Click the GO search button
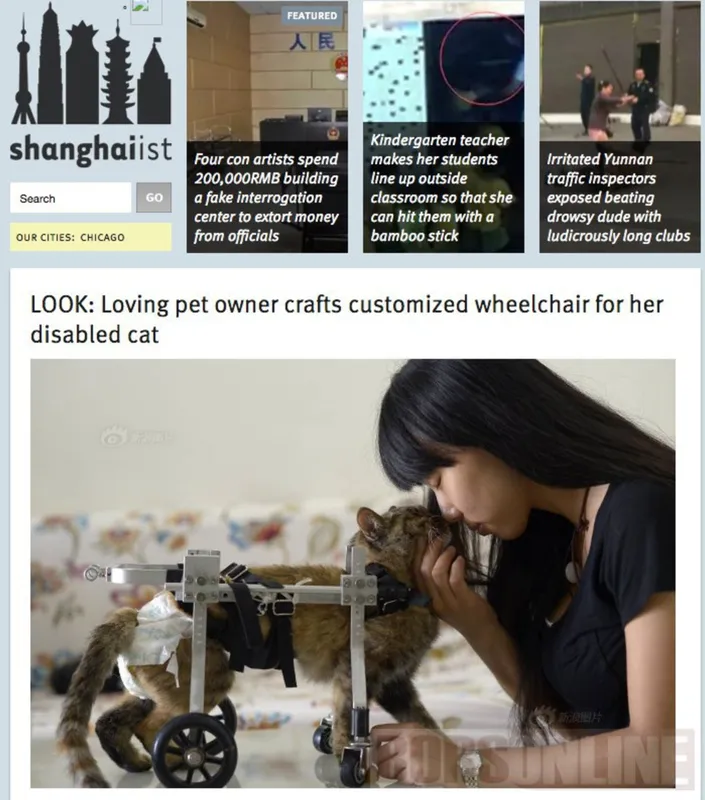This screenshot has height=800, width=705. pos(154,197)
